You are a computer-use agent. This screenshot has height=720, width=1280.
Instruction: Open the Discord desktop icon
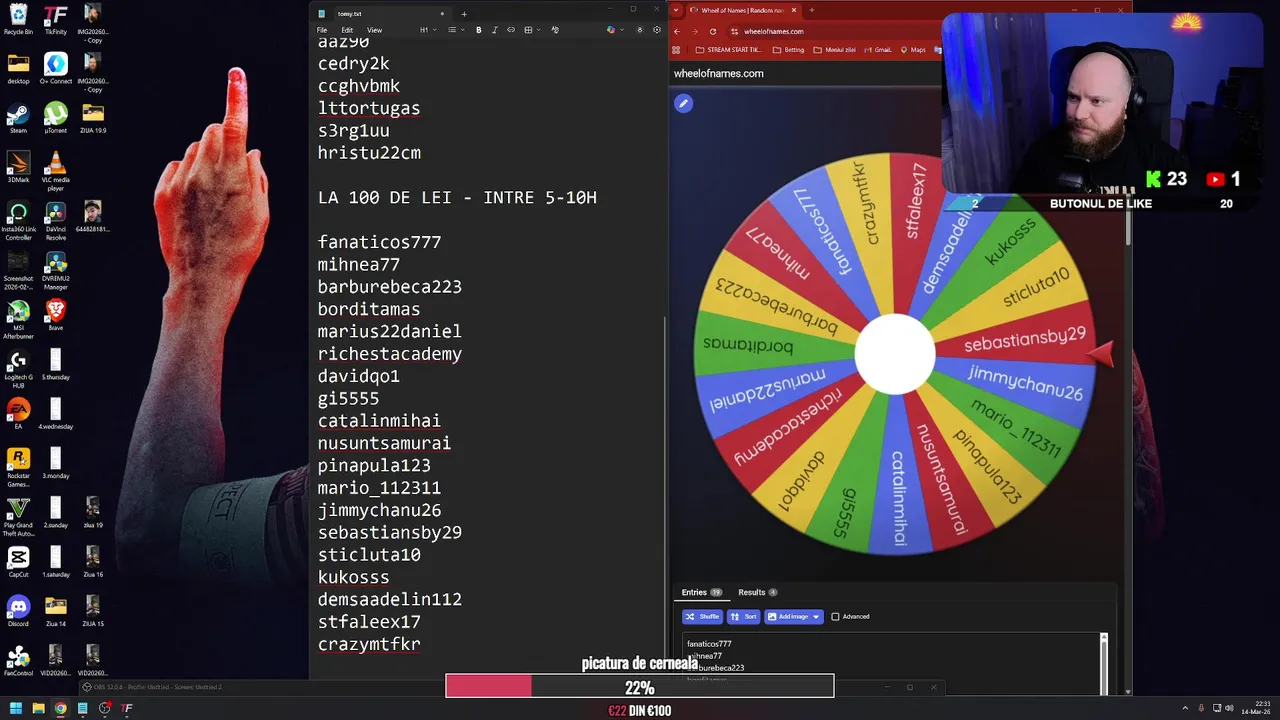pyautogui.click(x=18, y=611)
